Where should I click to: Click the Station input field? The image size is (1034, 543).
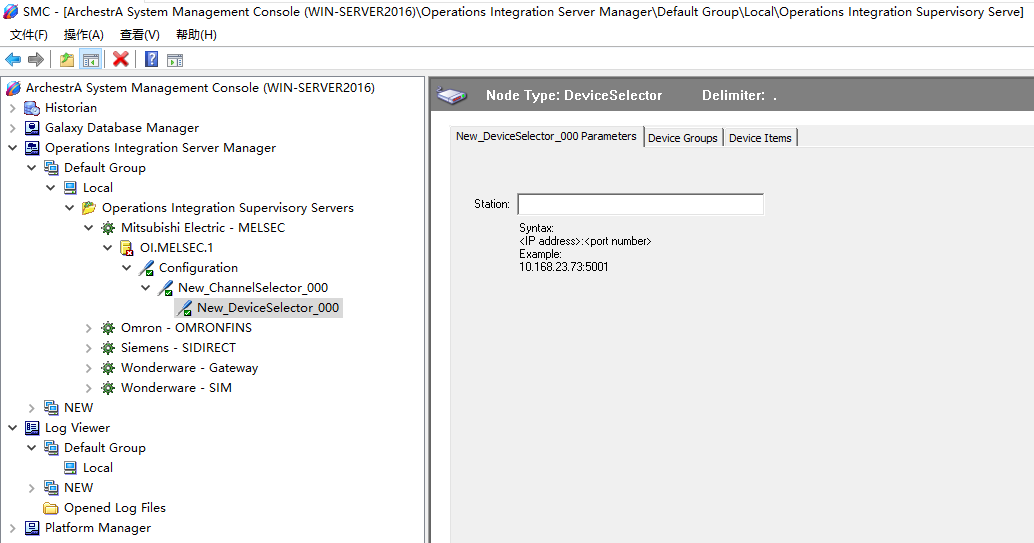pyautogui.click(x=640, y=204)
